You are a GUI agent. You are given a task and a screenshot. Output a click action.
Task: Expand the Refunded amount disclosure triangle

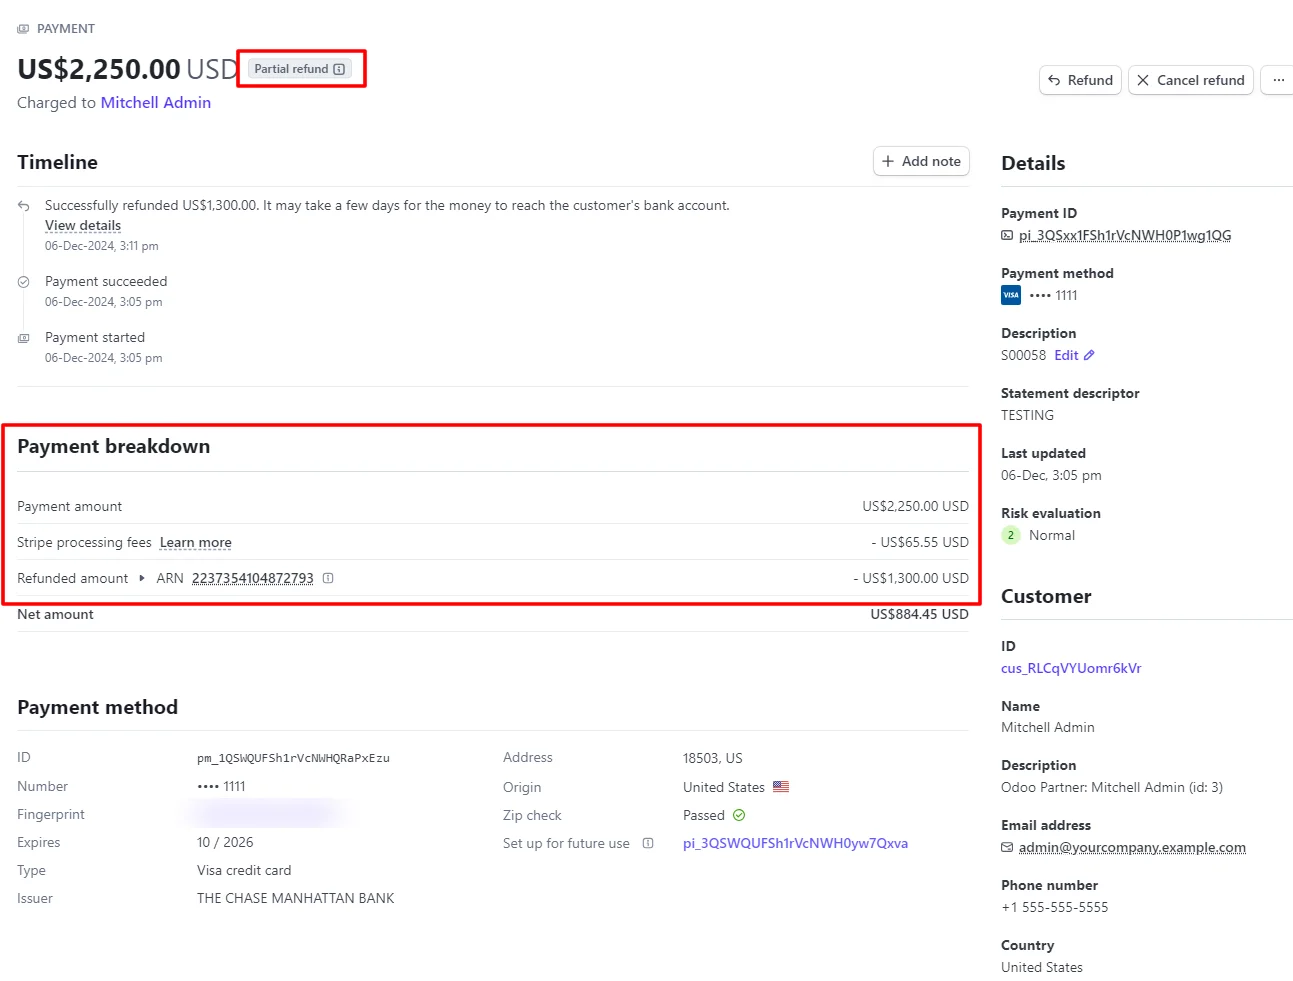[142, 578]
